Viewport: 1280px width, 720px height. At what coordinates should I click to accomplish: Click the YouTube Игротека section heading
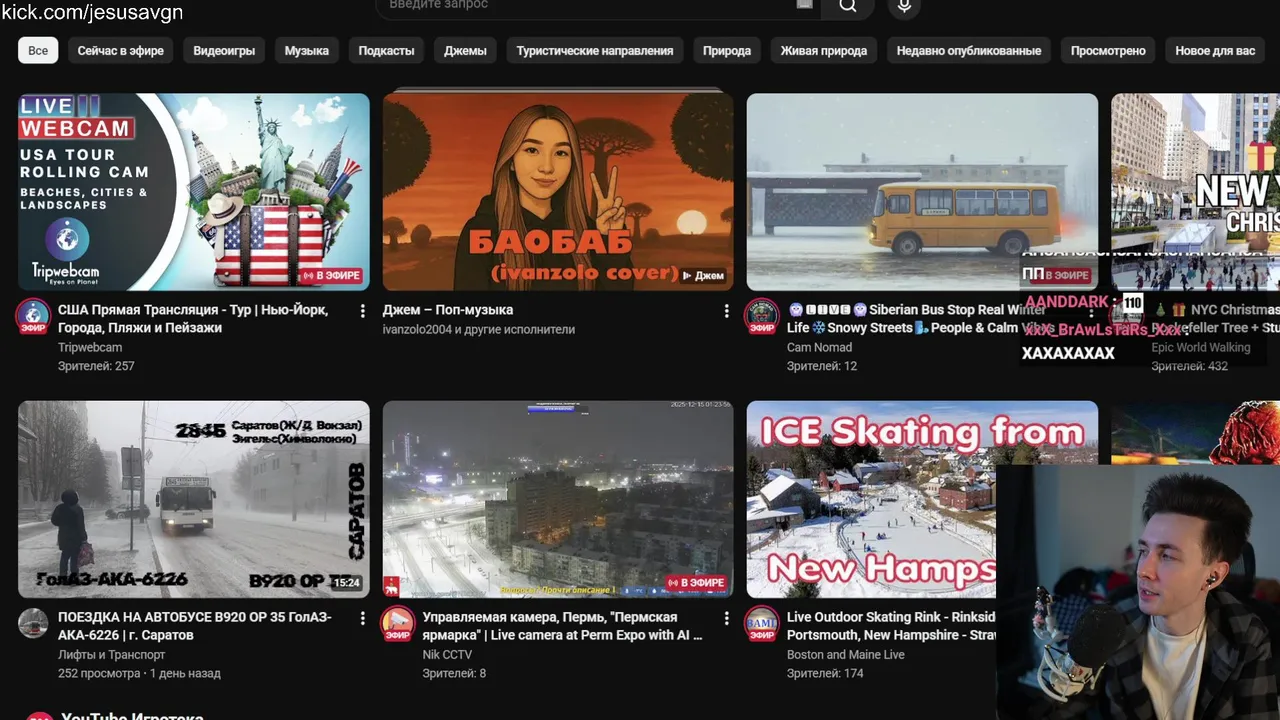pyautogui.click(x=132, y=716)
